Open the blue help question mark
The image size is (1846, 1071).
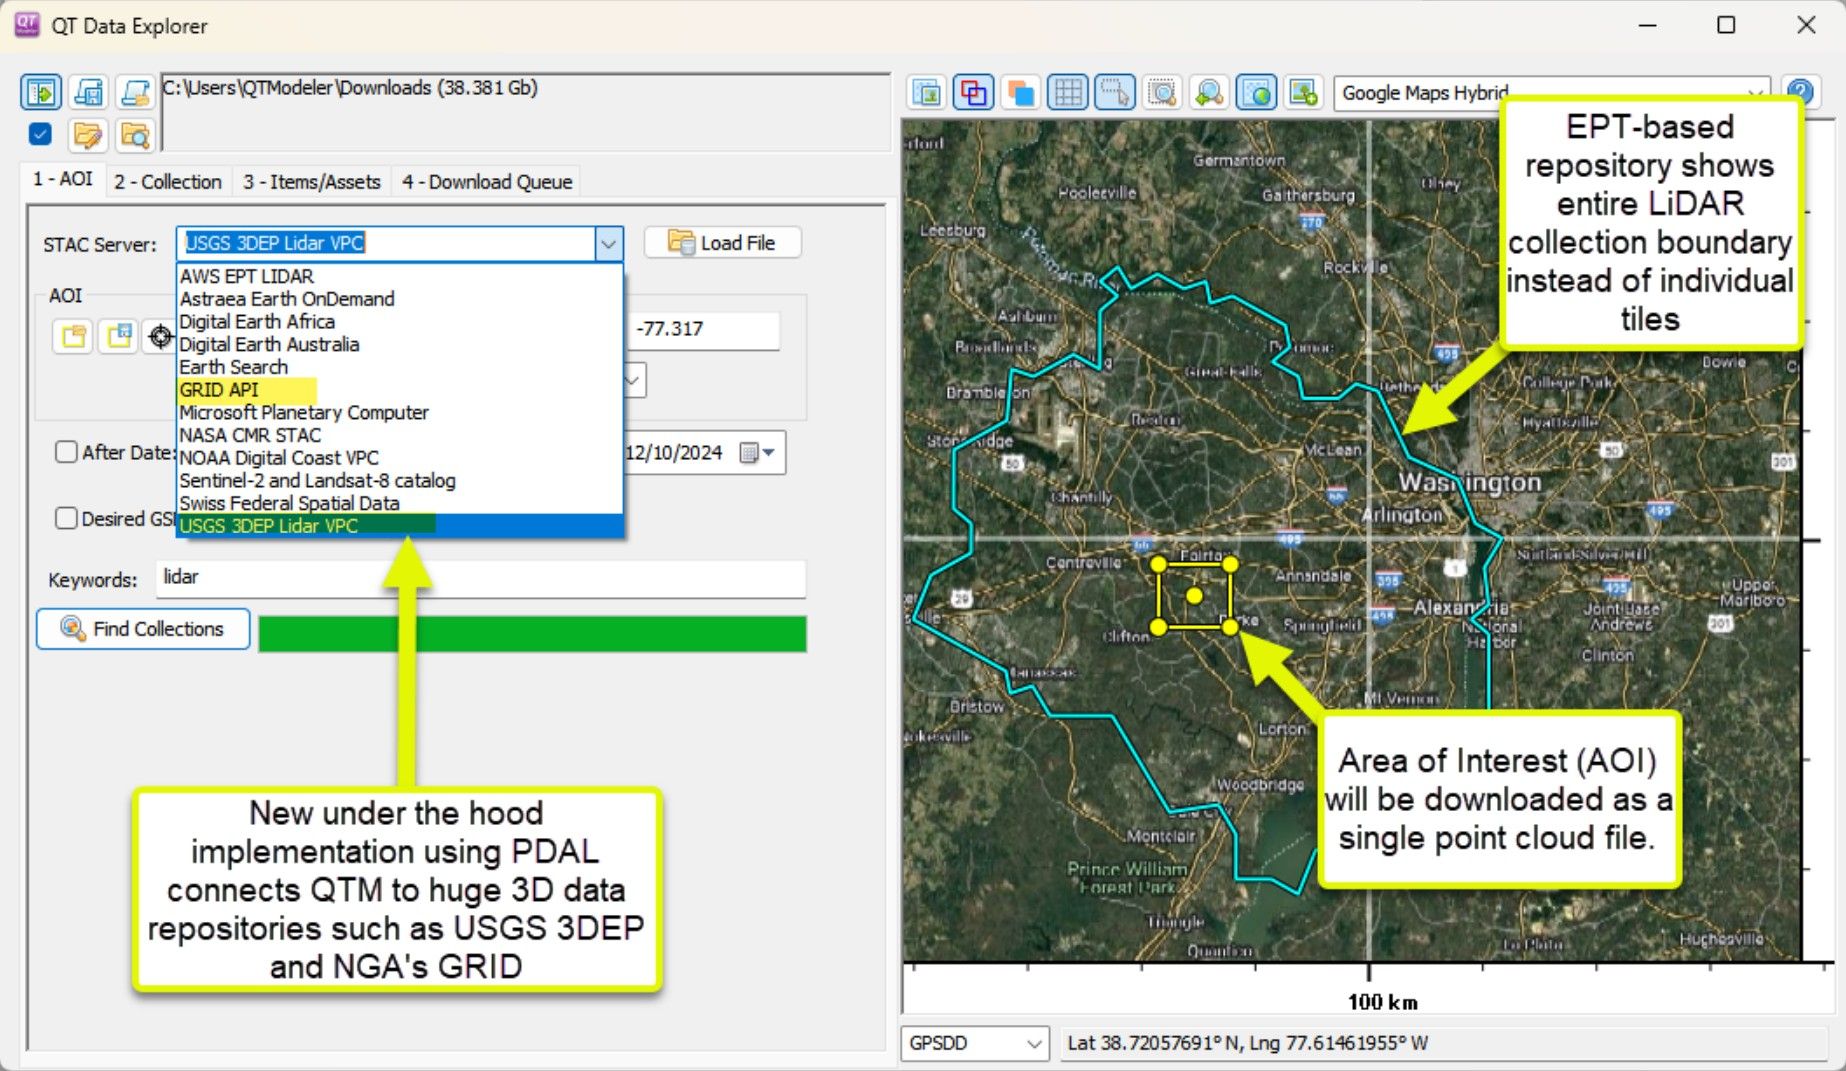[x=1800, y=93]
